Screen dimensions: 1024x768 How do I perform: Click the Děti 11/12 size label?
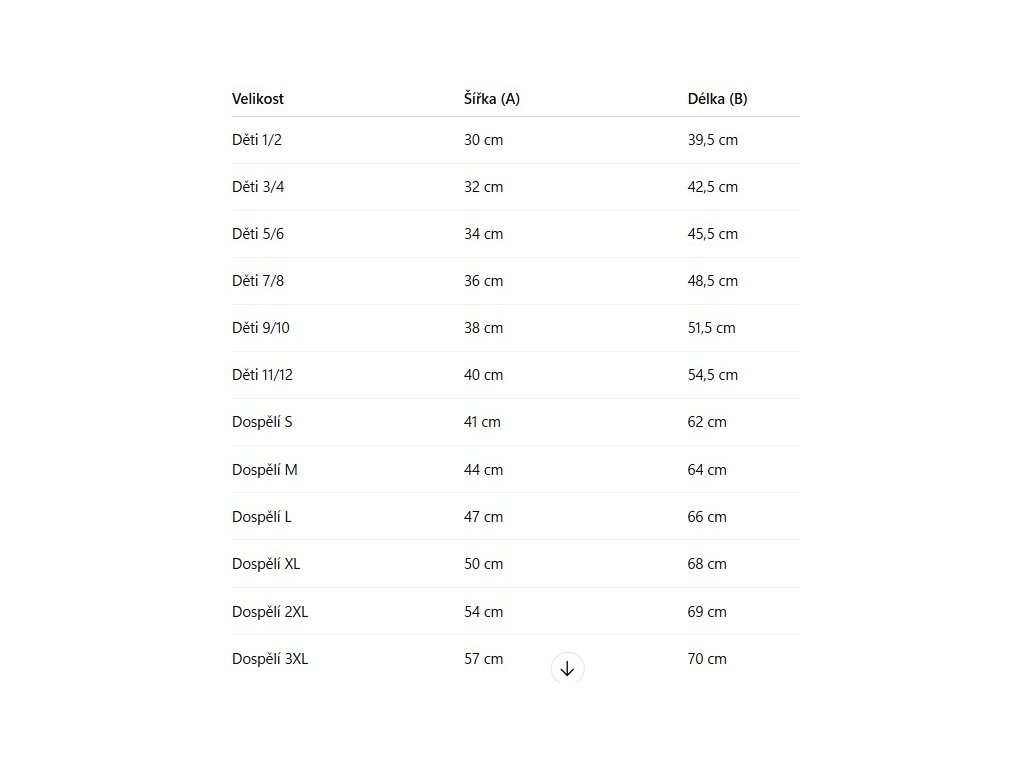(x=262, y=375)
